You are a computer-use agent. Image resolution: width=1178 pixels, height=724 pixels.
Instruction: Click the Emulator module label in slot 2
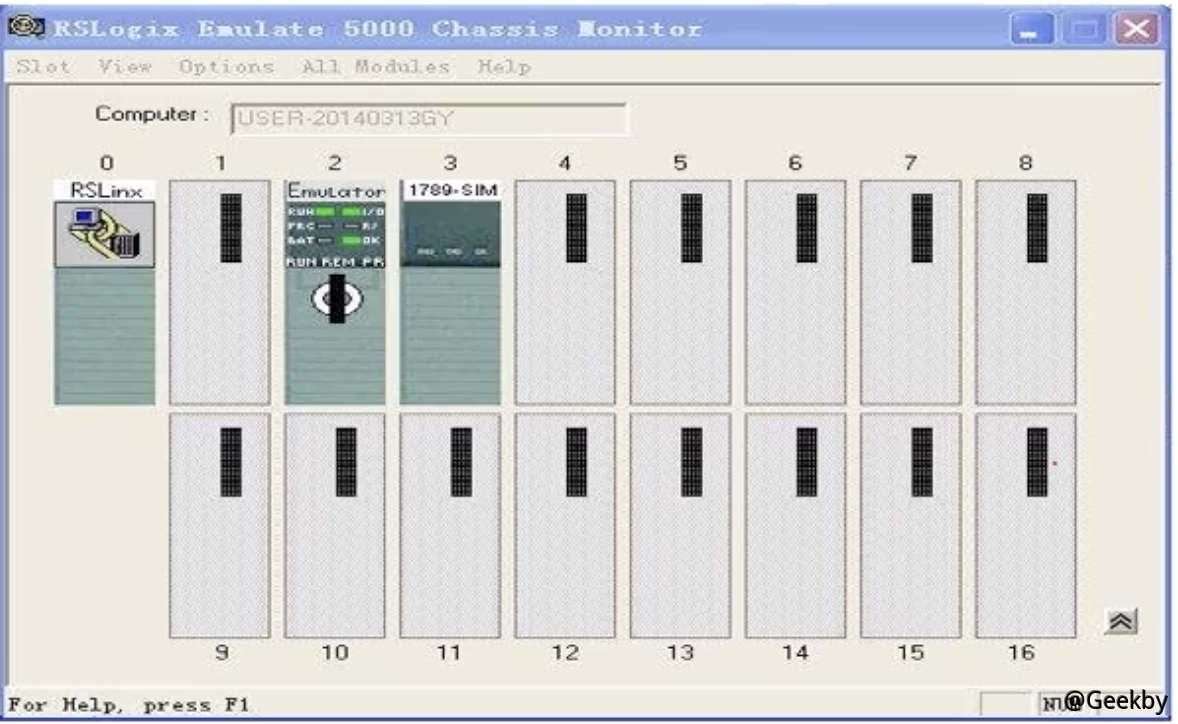335,190
